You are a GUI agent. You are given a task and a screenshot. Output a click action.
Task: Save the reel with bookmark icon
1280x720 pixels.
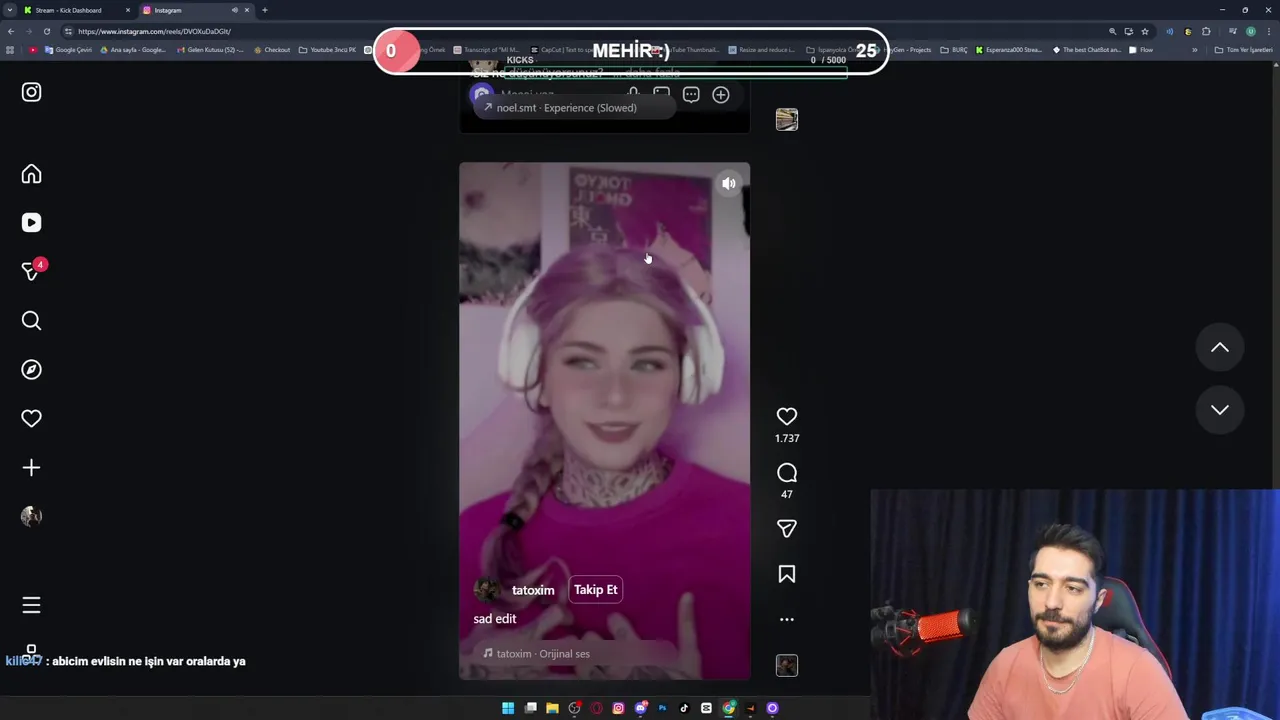(x=787, y=574)
